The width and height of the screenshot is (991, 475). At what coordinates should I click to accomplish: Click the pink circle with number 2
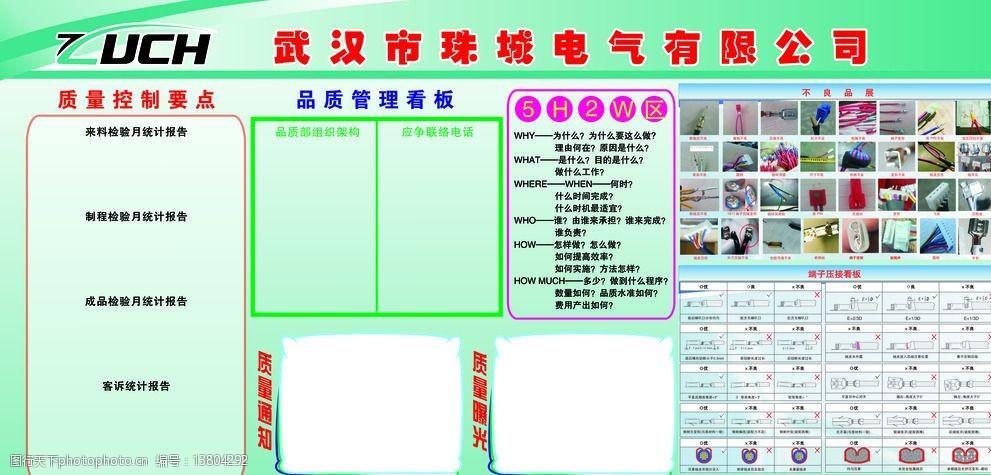pyautogui.click(x=592, y=110)
